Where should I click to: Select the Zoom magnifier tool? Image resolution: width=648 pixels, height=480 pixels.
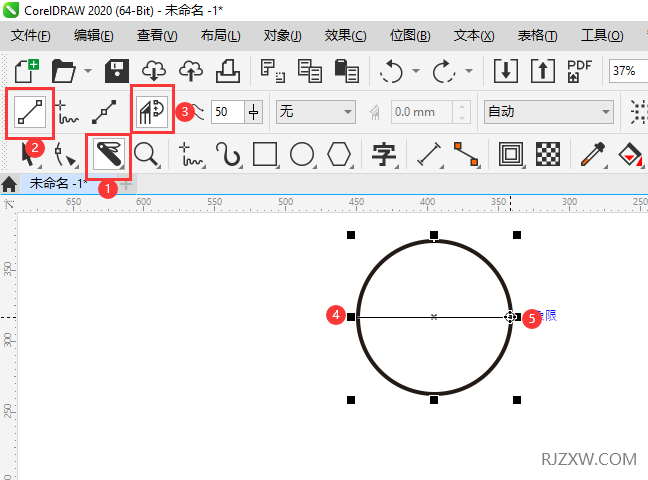(147, 155)
